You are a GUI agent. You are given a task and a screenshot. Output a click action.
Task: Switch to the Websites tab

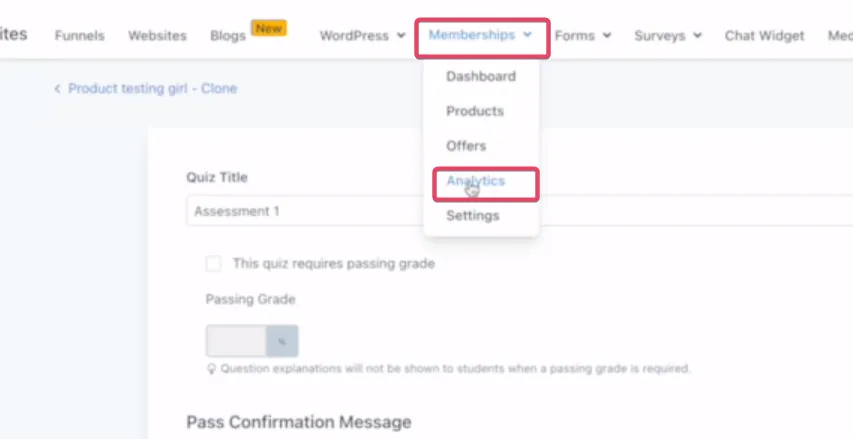tap(157, 36)
